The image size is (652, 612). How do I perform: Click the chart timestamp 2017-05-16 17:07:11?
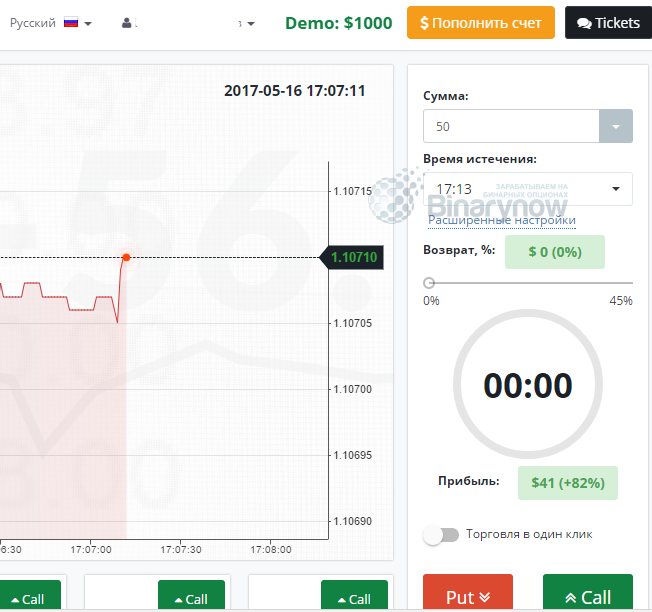point(294,91)
